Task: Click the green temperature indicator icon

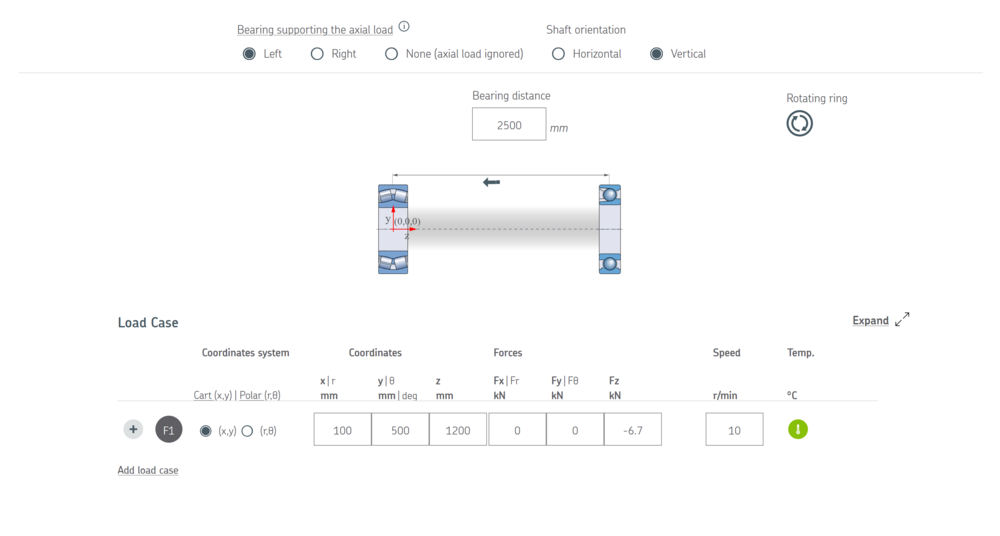Action: [x=798, y=429]
